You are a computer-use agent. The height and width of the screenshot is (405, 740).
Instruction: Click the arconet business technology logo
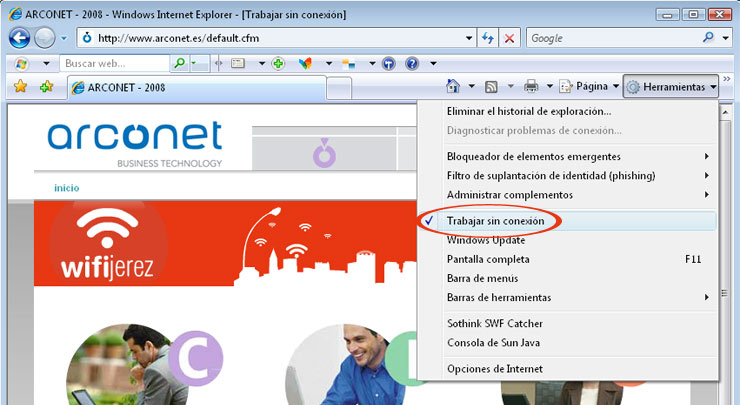[135, 144]
